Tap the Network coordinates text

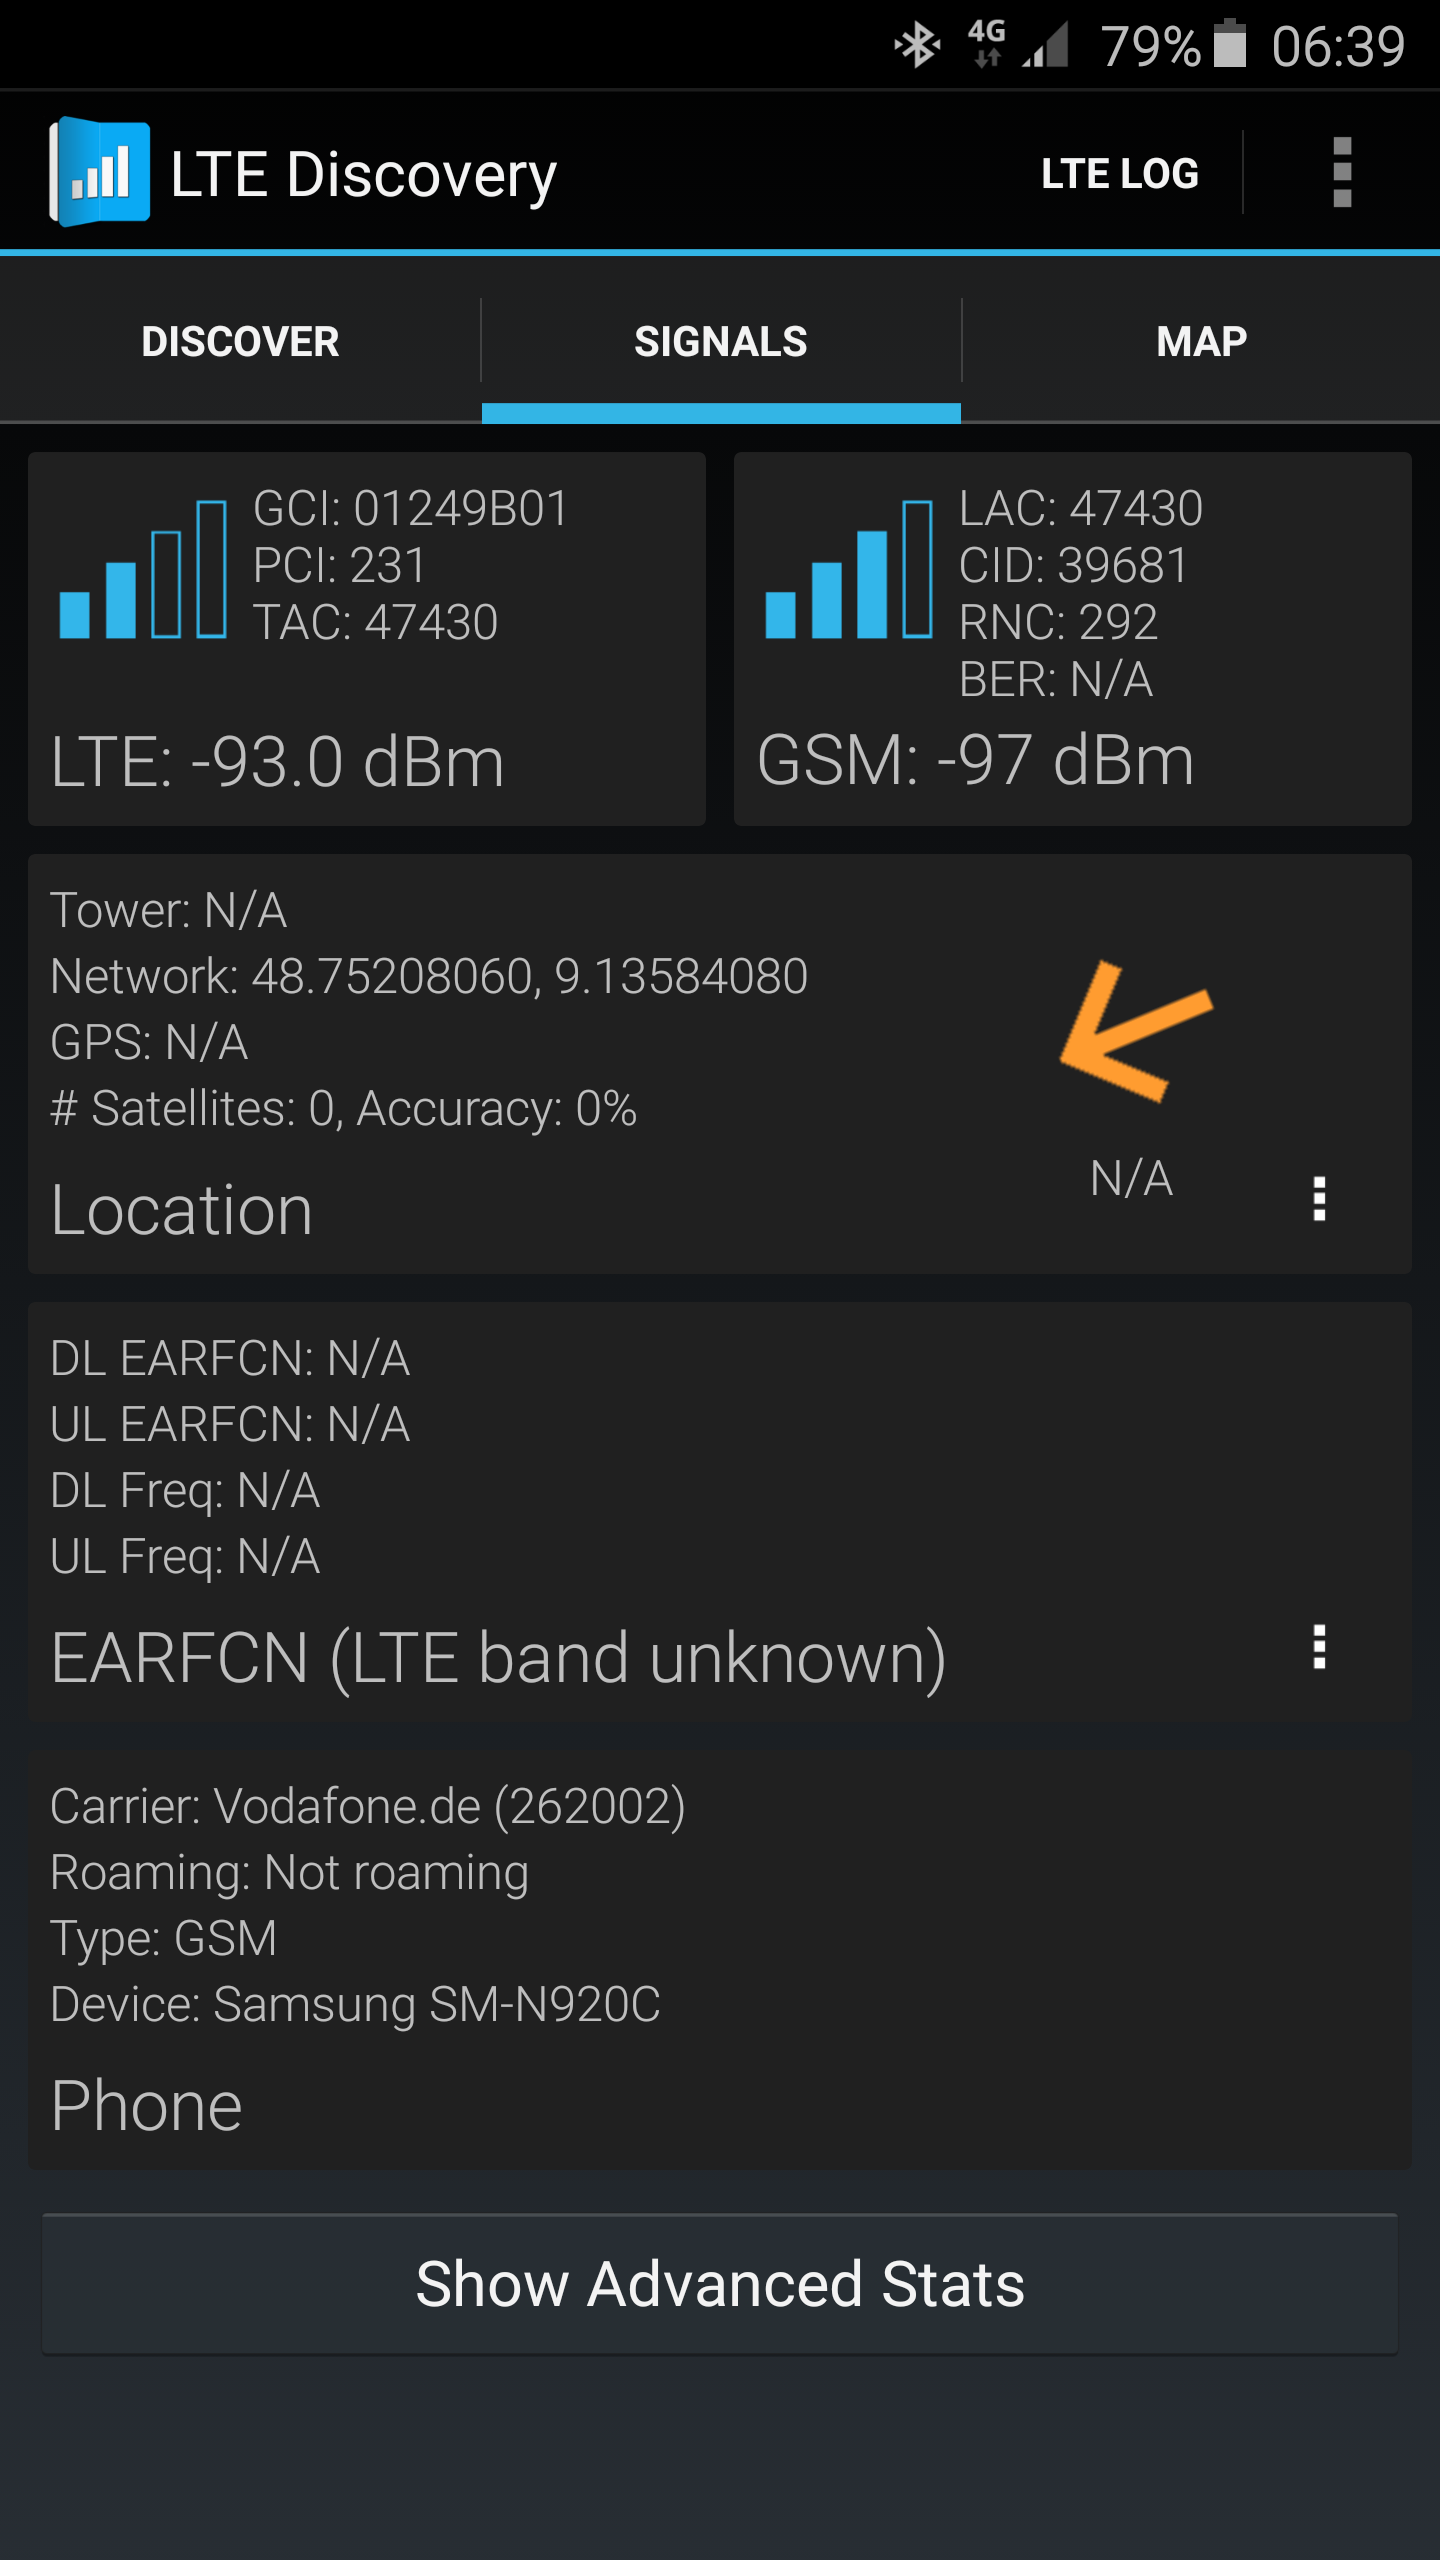coord(429,976)
